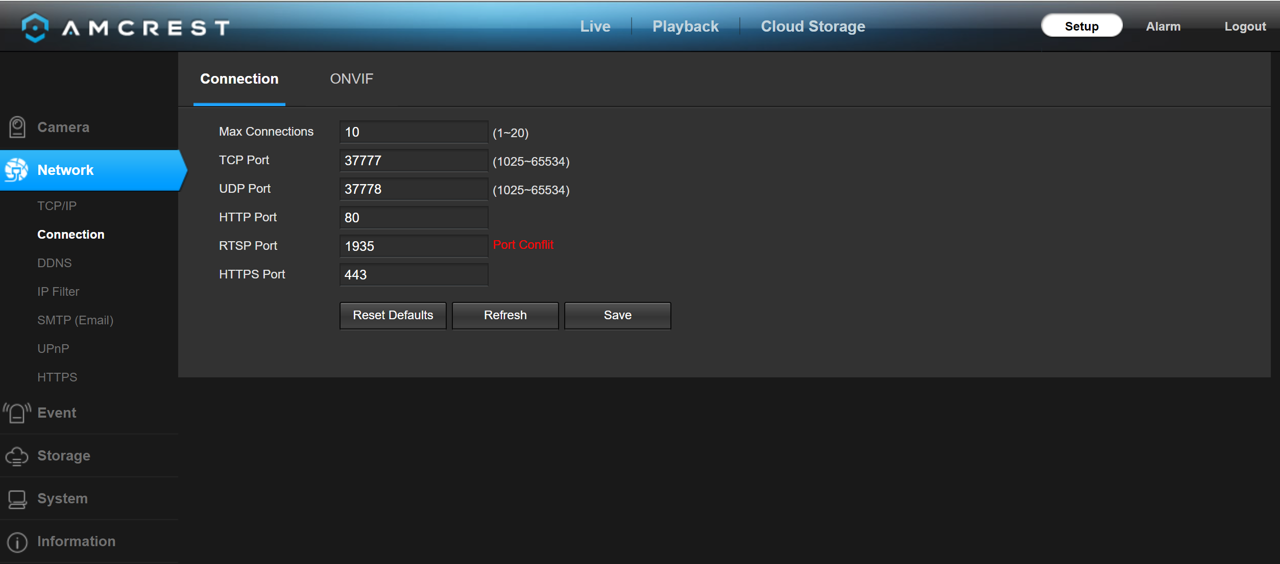This screenshot has width=1280, height=564.
Task: Click the Camera sidebar icon
Action: click(x=17, y=127)
